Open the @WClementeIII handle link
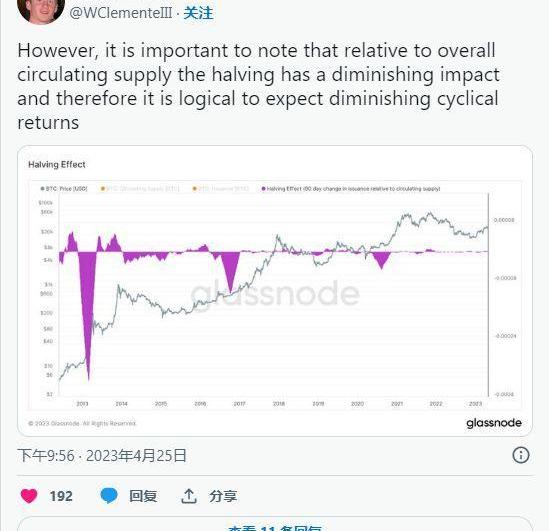 pos(121,13)
